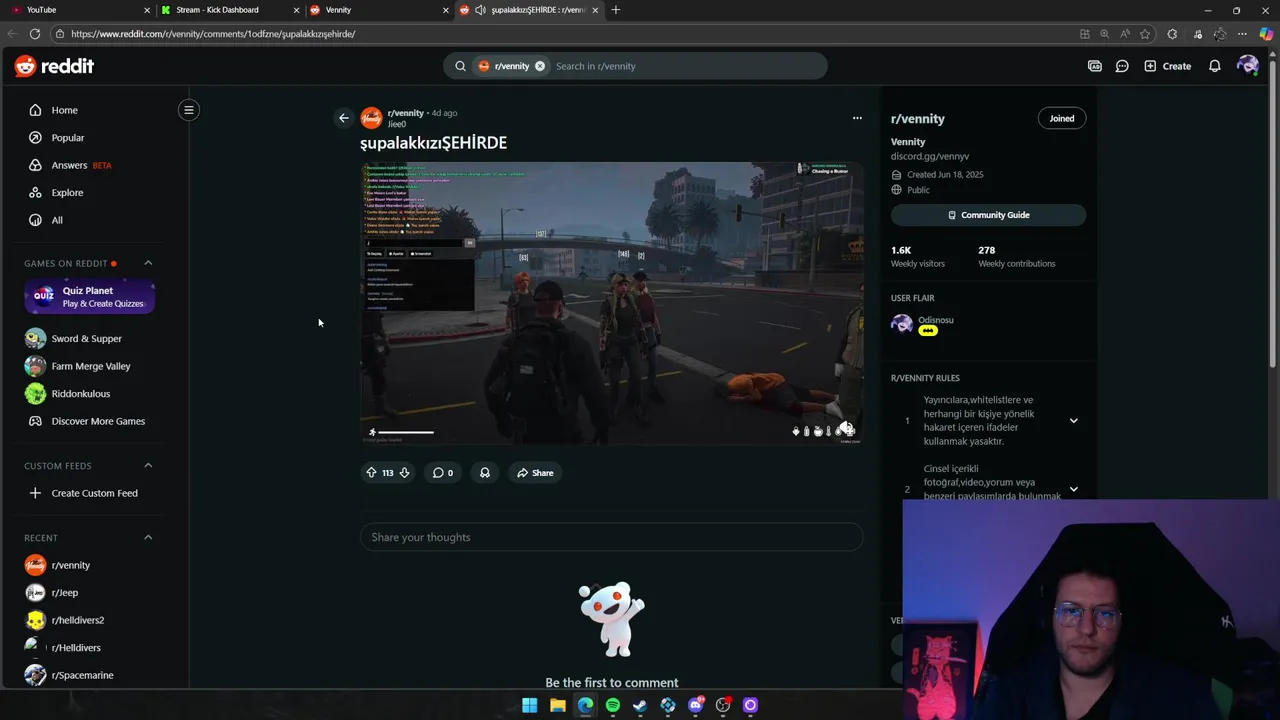Go back using the post back arrow

(344, 118)
